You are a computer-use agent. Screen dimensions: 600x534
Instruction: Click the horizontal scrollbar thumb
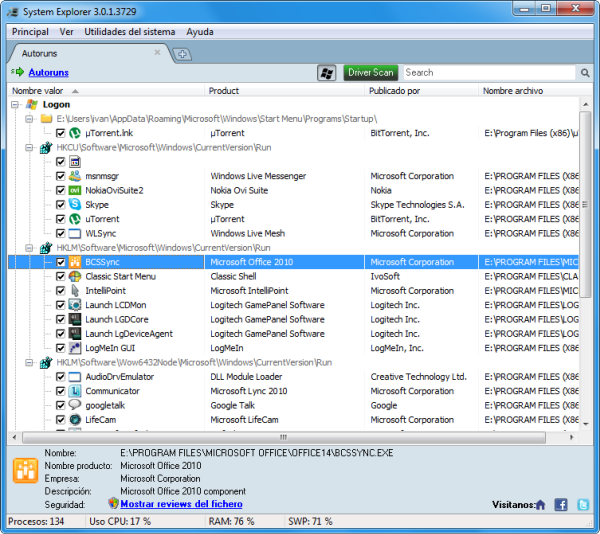[x=284, y=437]
